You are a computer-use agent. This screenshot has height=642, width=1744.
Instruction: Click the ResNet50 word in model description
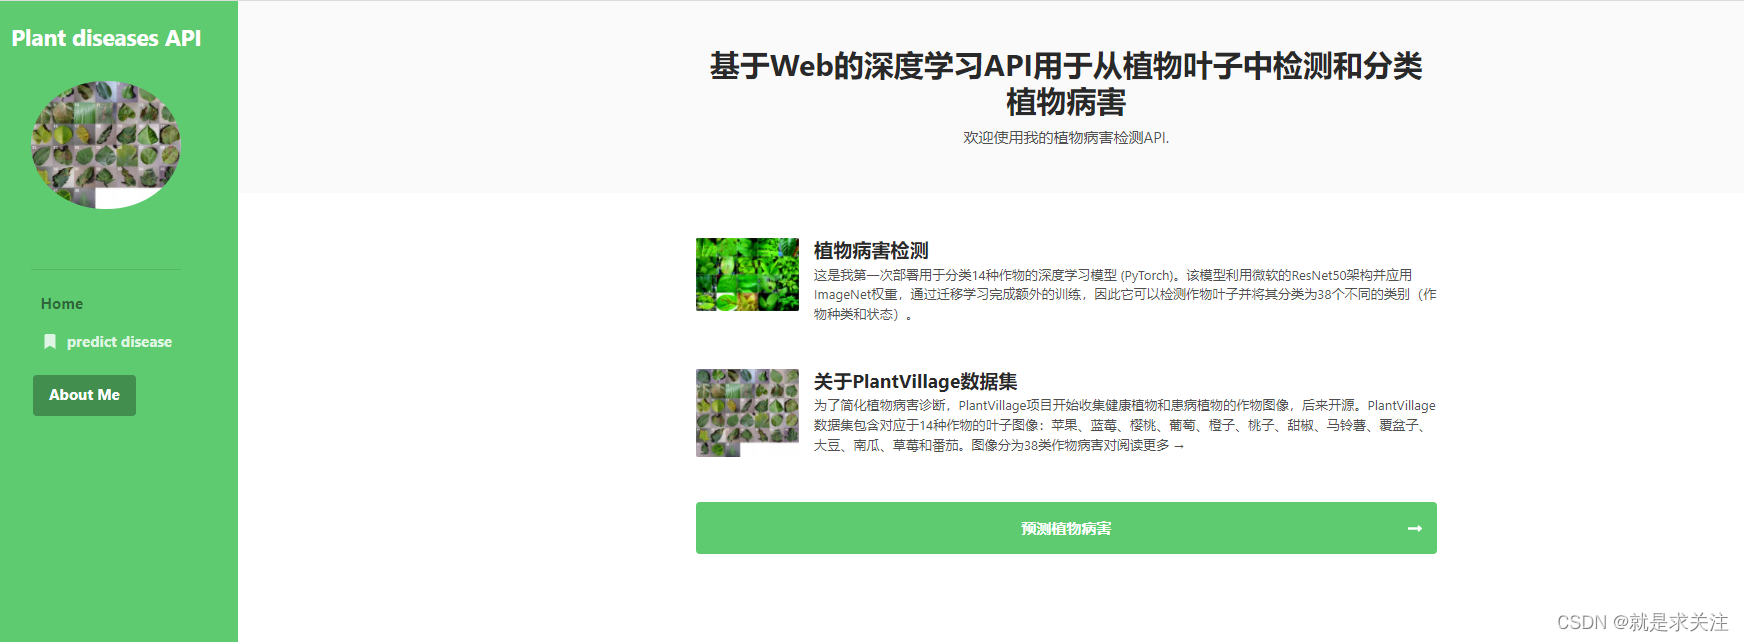(1318, 276)
